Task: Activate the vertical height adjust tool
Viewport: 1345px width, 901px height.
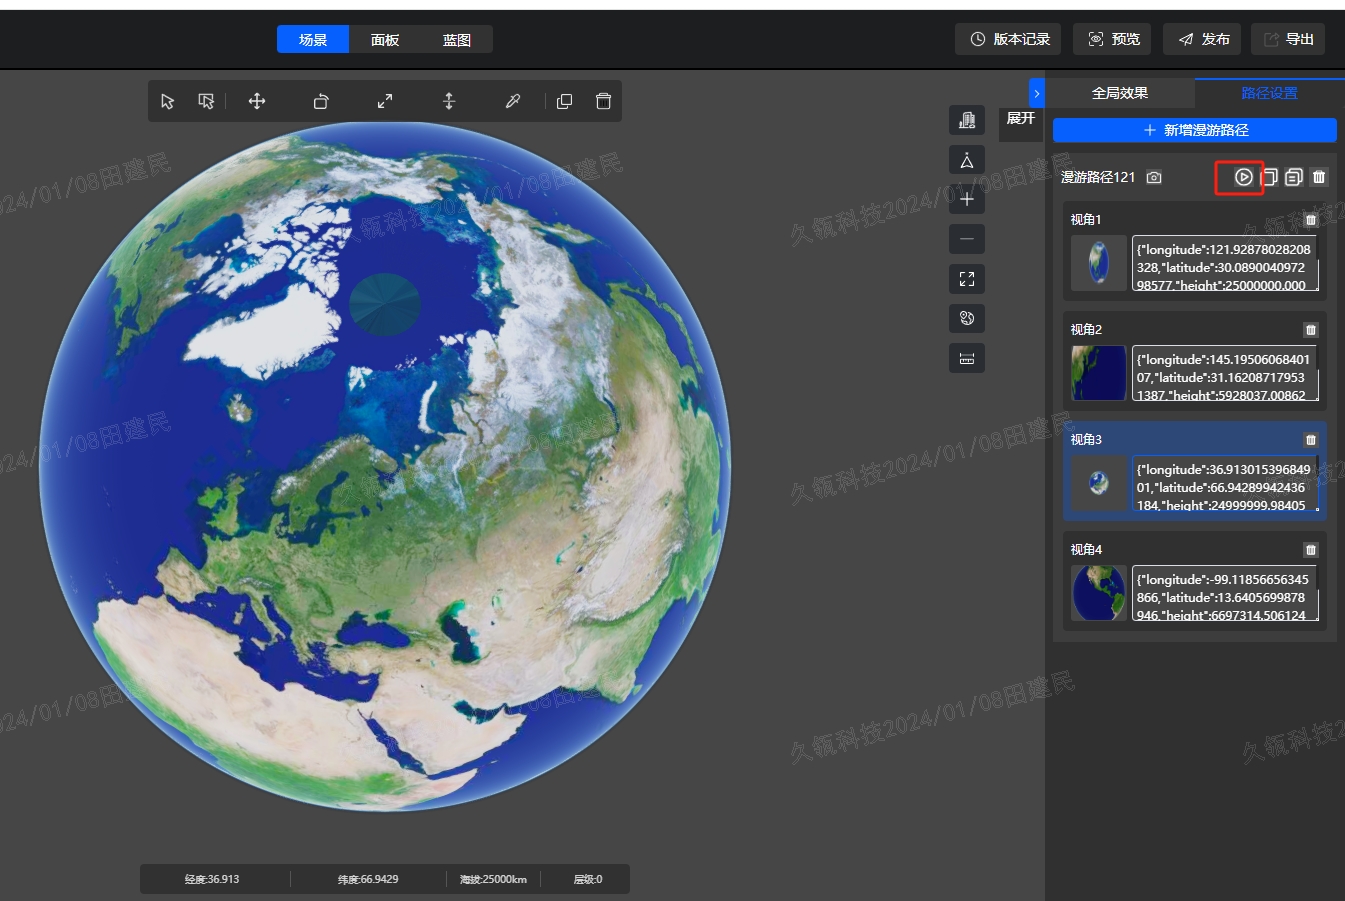Action: (x=449, y=101)
